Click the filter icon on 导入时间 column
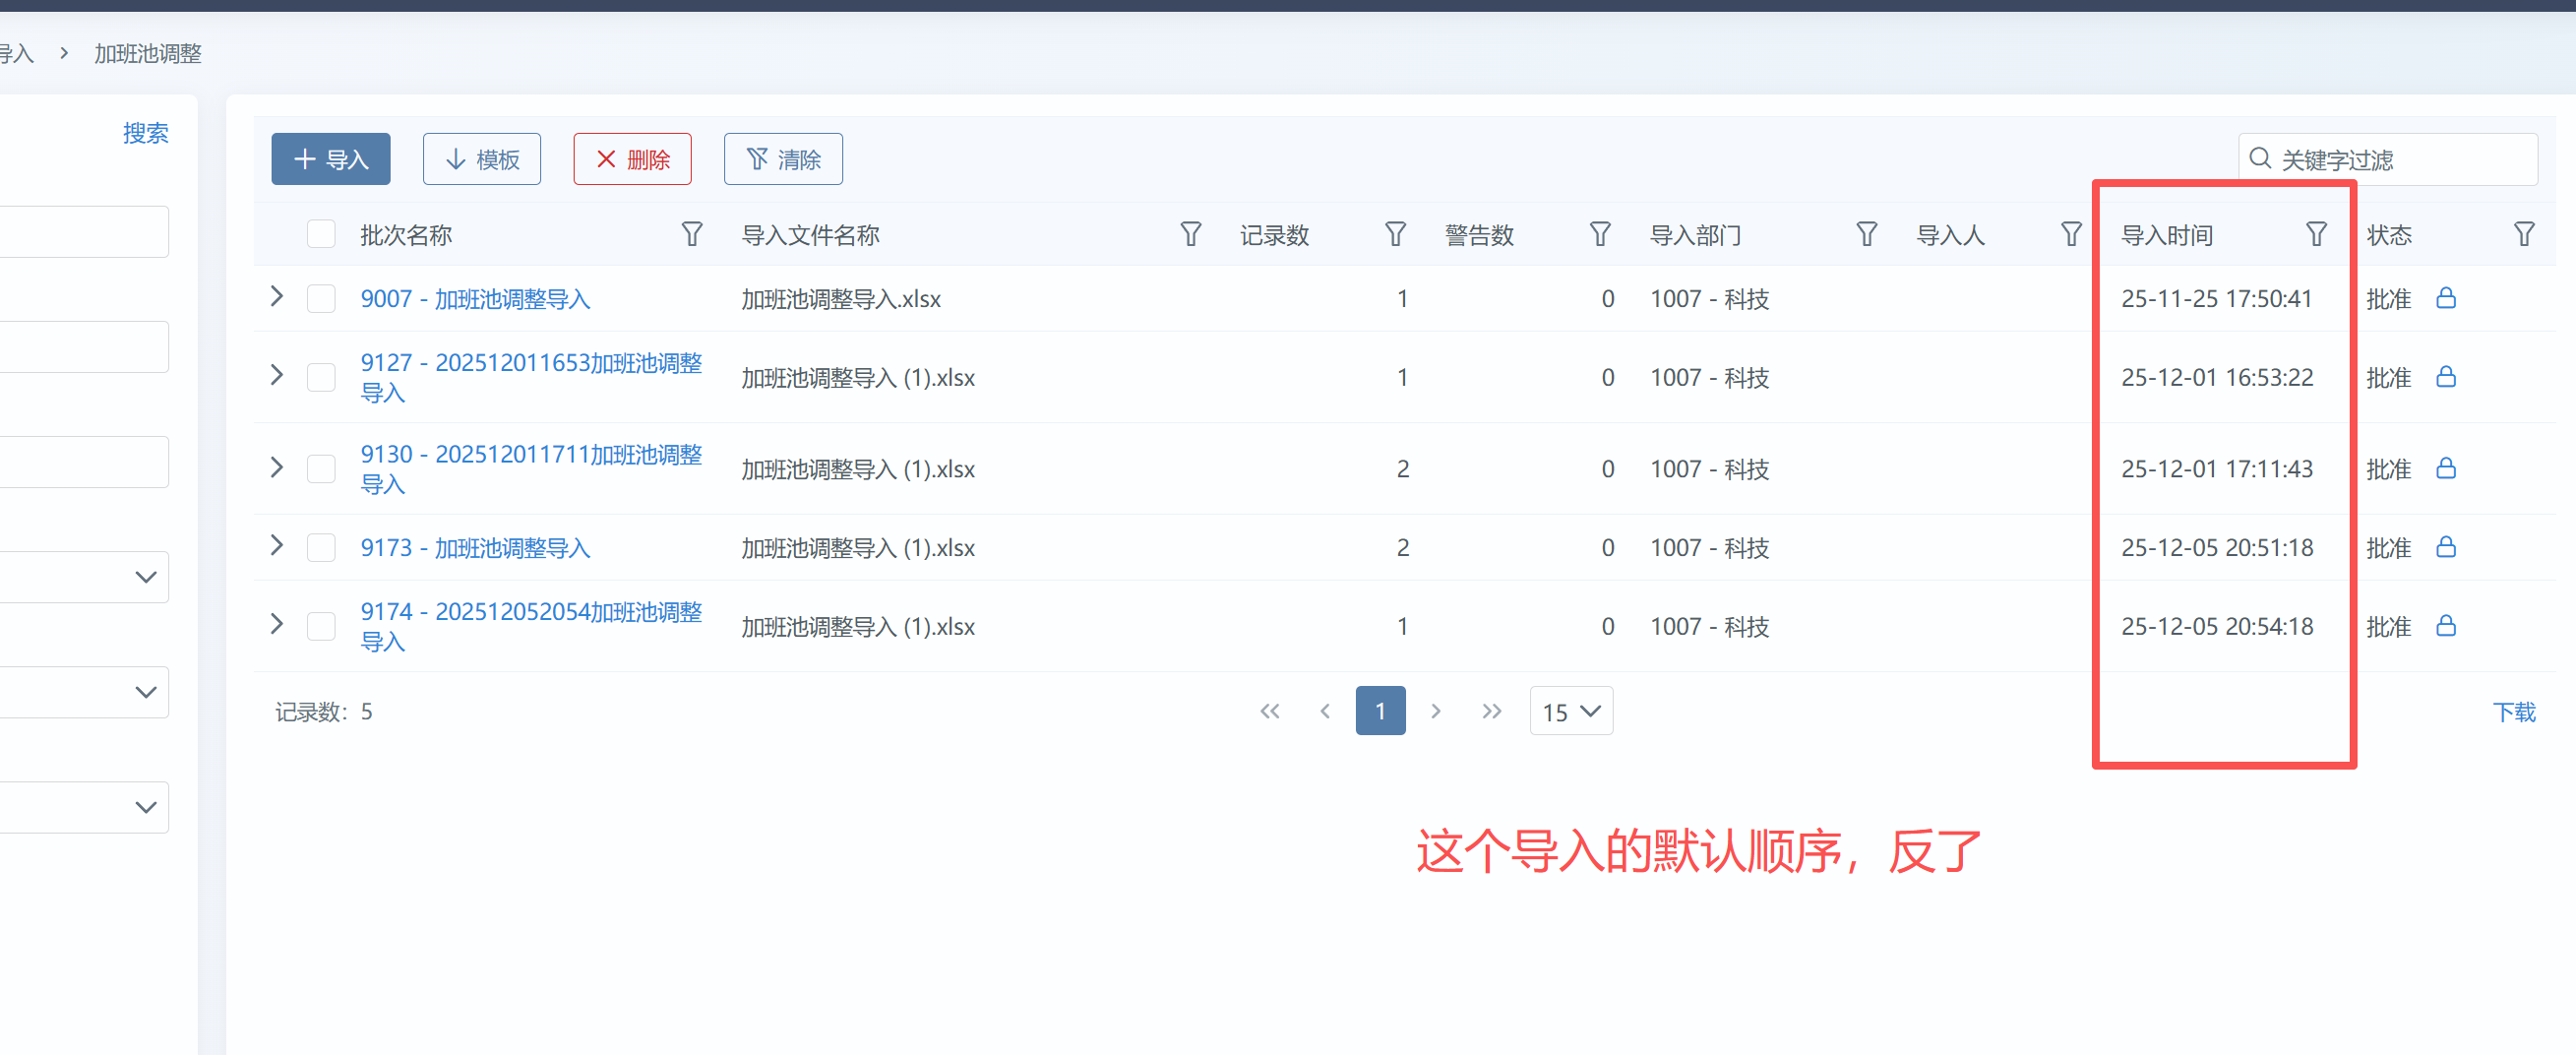Viewport: 2576px width, 1055px height. (x=2316, y=235)
